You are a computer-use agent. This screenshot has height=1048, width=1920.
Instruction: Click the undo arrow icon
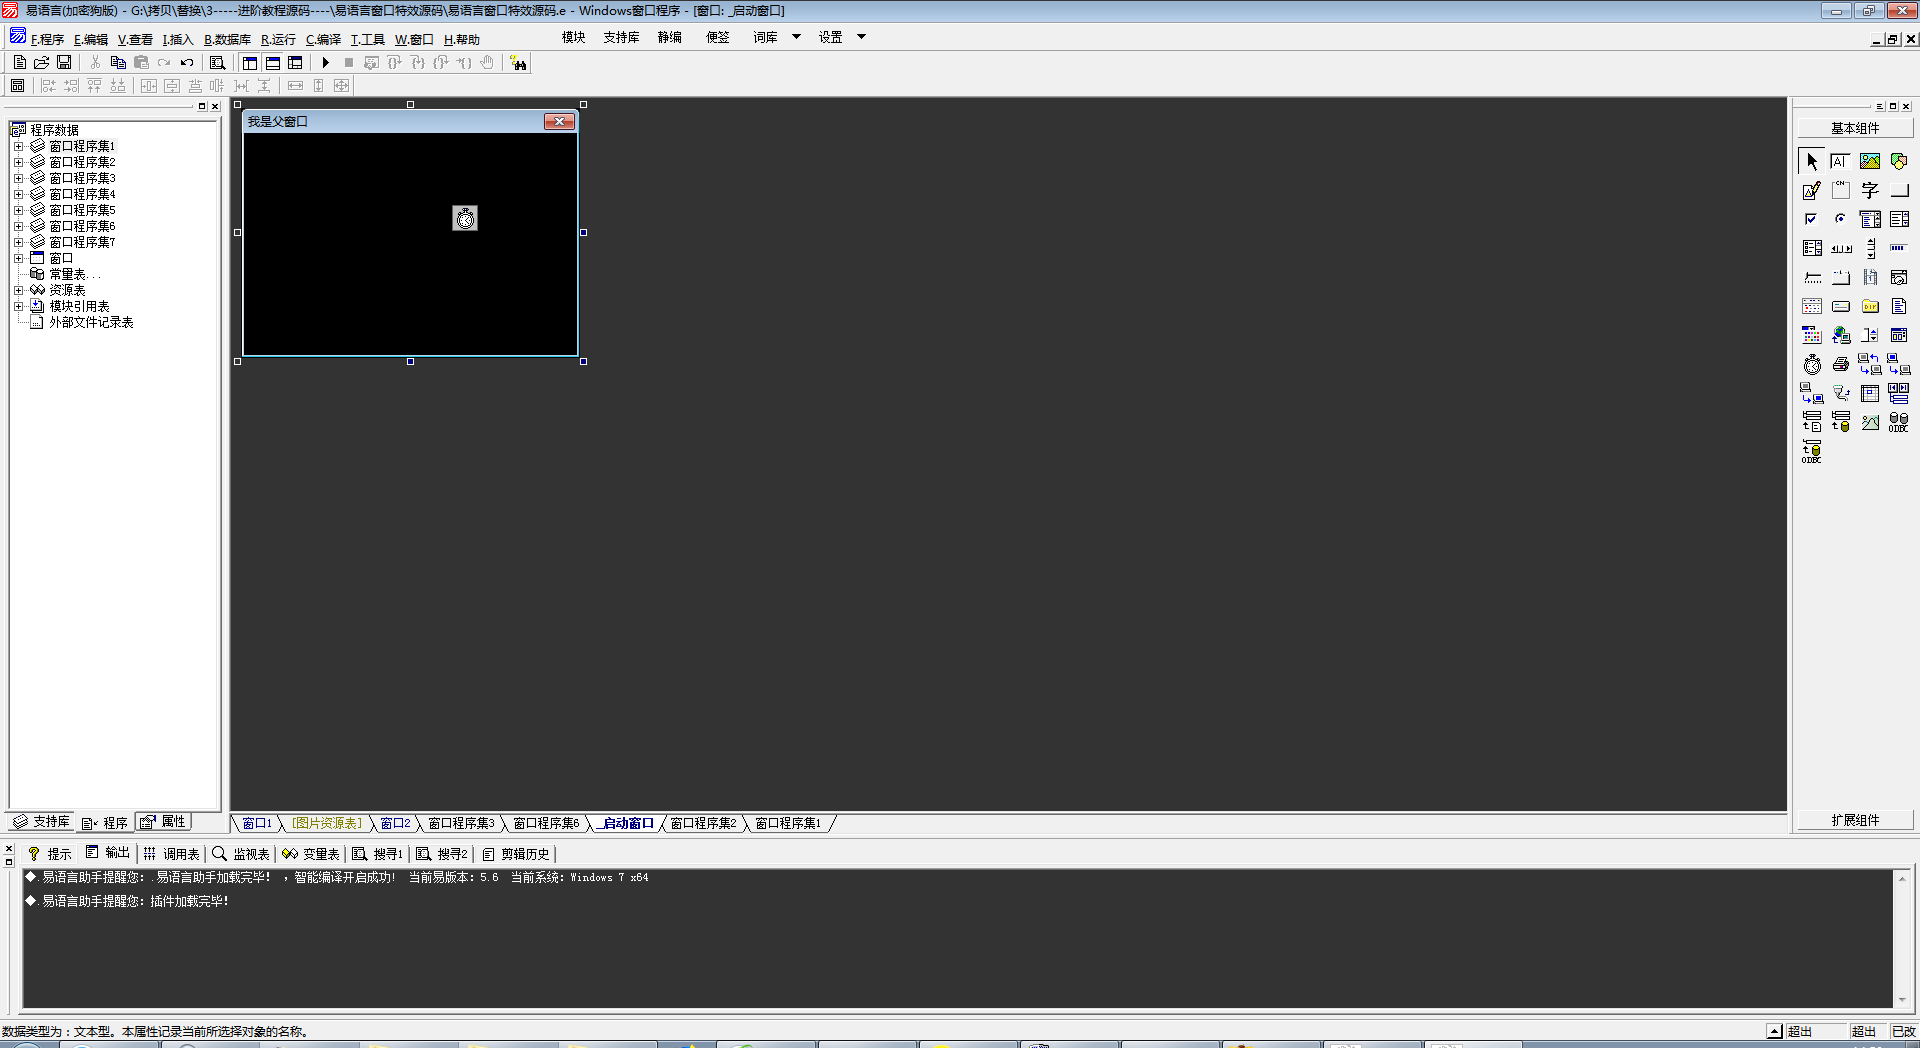187,62
